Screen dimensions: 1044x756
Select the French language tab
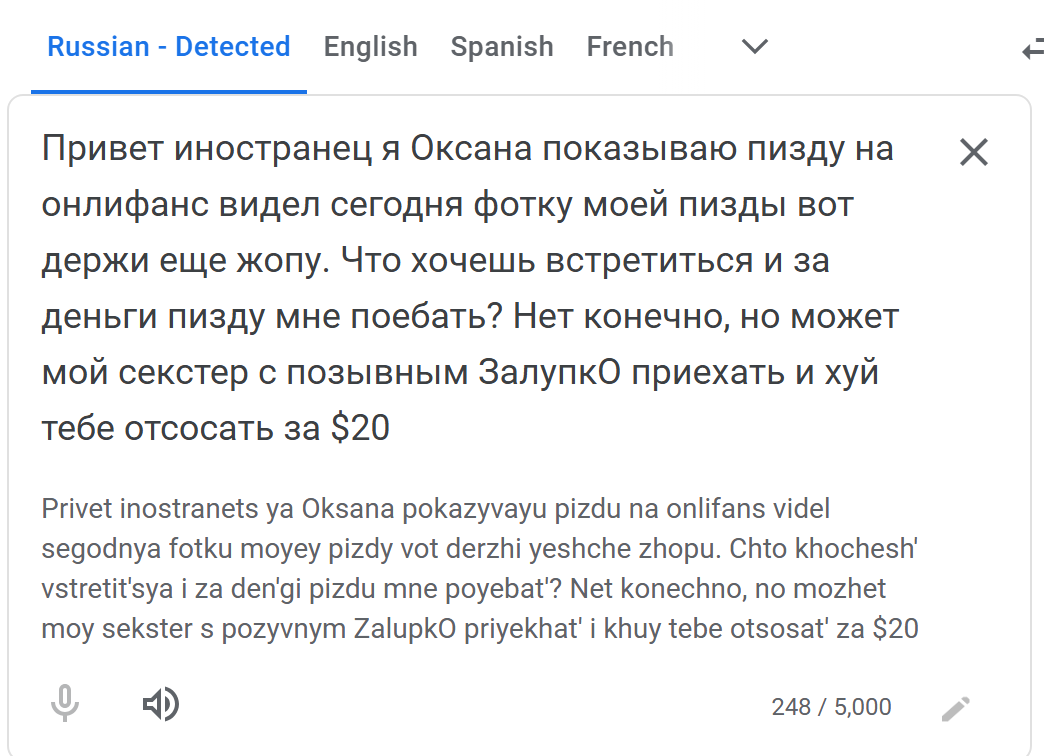point(630,47)
